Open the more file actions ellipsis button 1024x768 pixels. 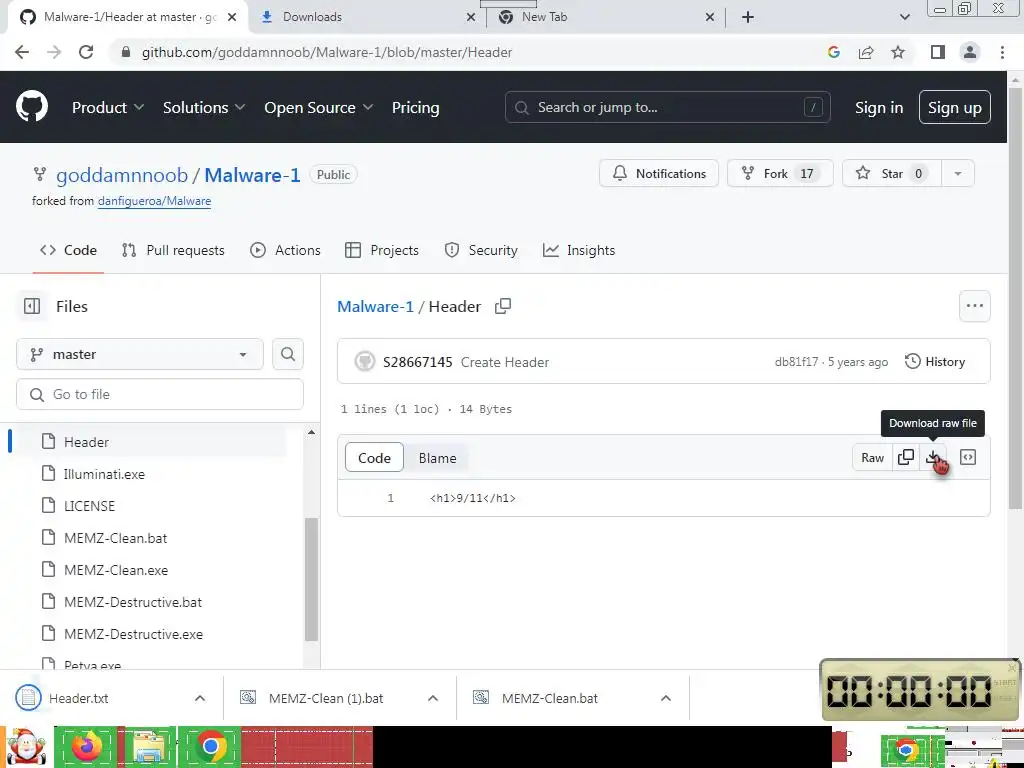[974, 306]
